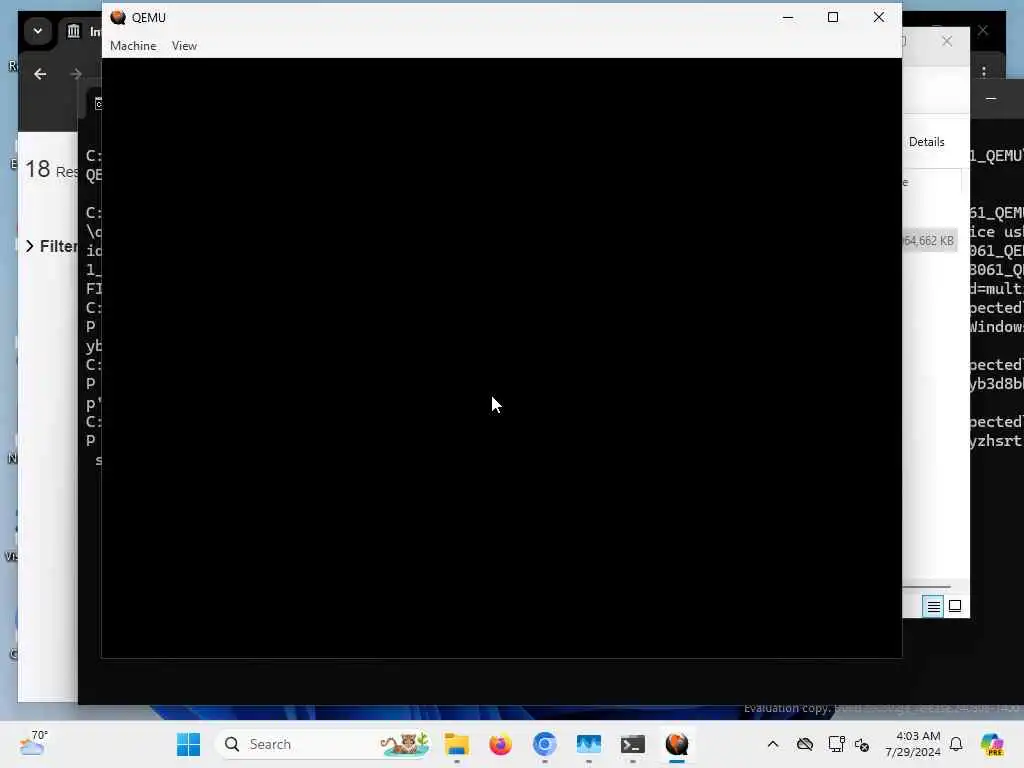This screenshot has width=1024, height=768.
Task: Minimize the QEMU window
Action: click(x=788, y=17)
